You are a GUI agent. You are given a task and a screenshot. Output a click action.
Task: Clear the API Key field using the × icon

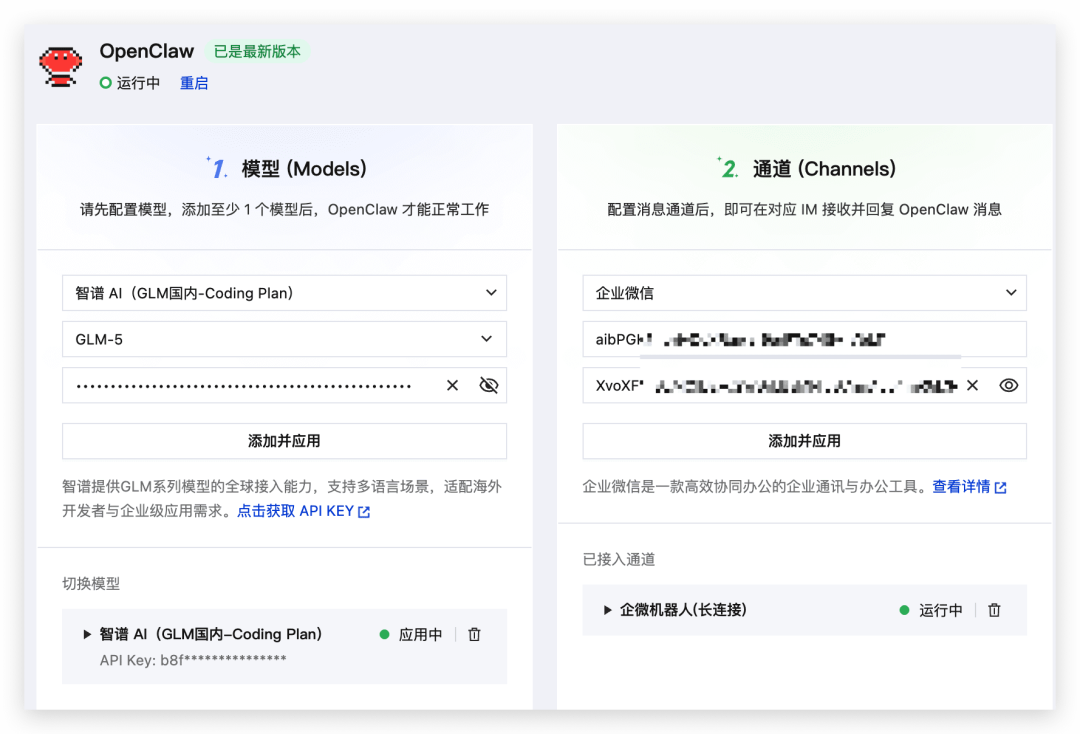click(452, 385)
